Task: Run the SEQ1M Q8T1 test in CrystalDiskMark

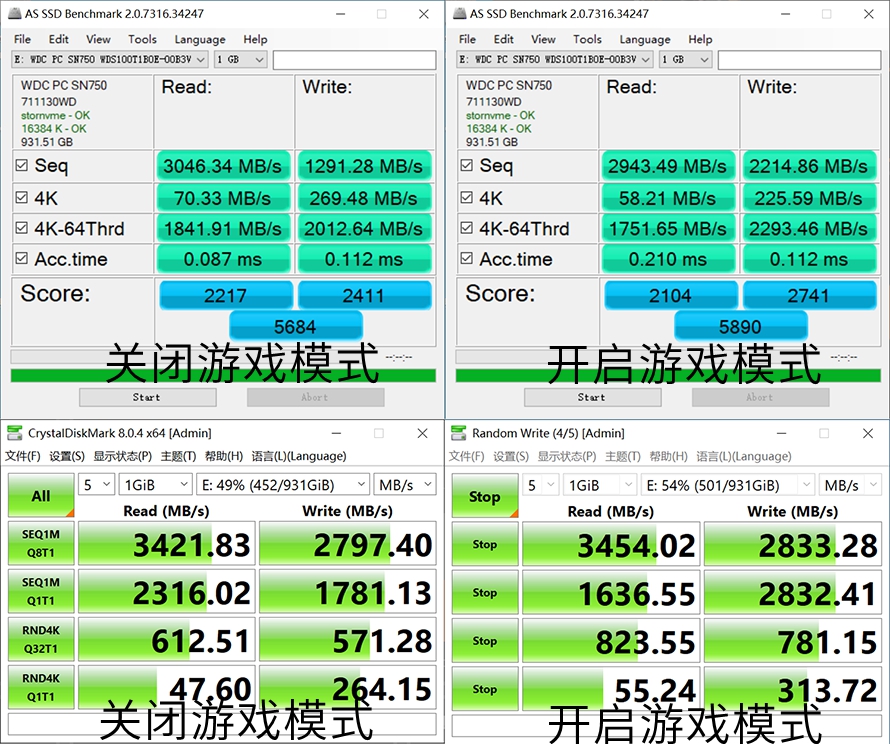Action: [x=41, y=544]
